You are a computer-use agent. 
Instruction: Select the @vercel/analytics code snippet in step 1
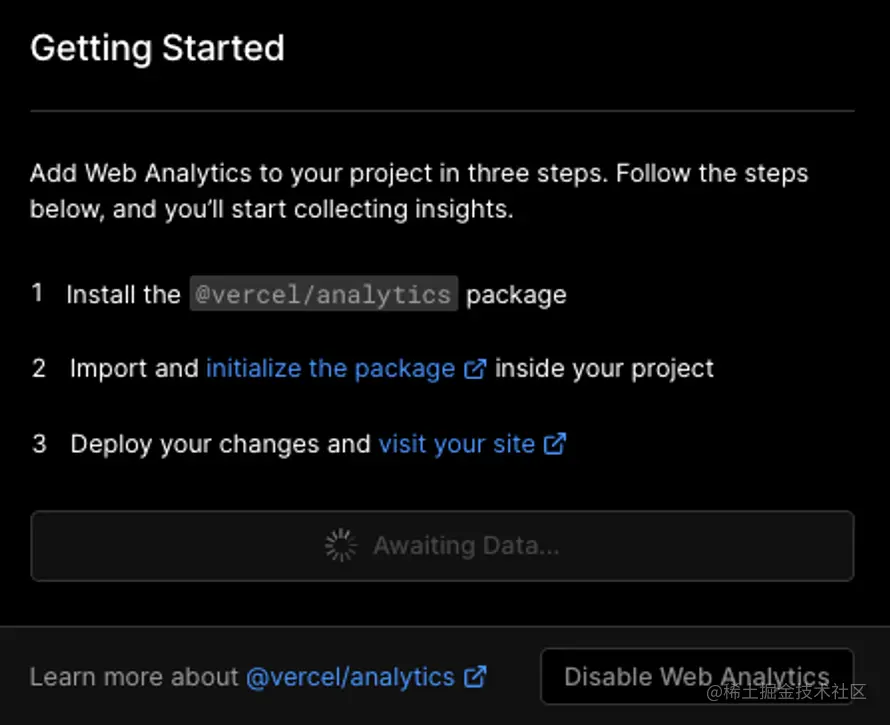click(x=323, y=295)
